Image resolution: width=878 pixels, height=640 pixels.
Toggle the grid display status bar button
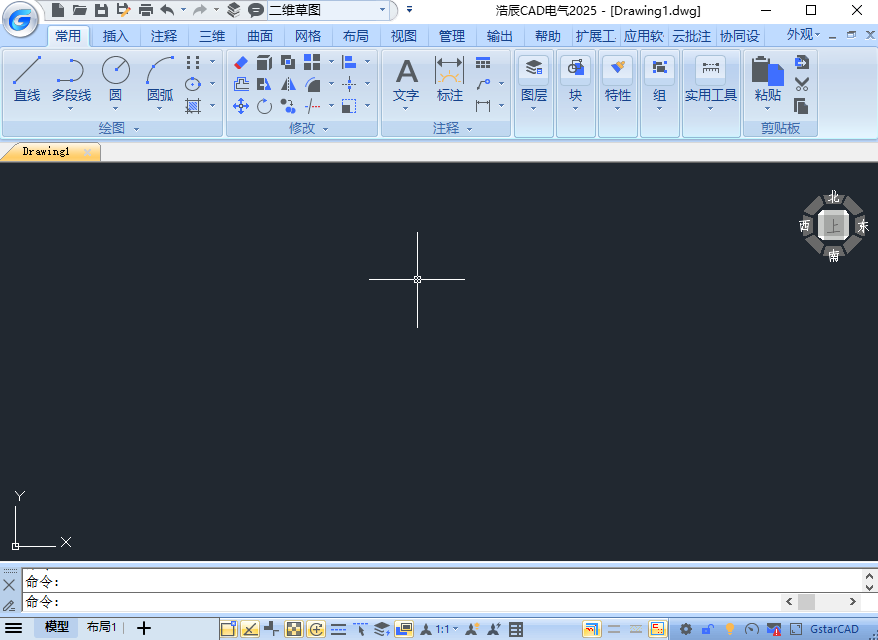coord(228,629)
